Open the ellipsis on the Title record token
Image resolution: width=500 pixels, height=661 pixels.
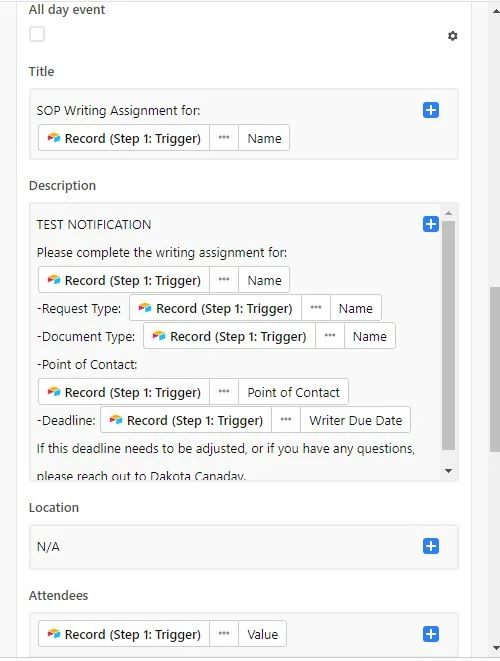pos(224,138)
